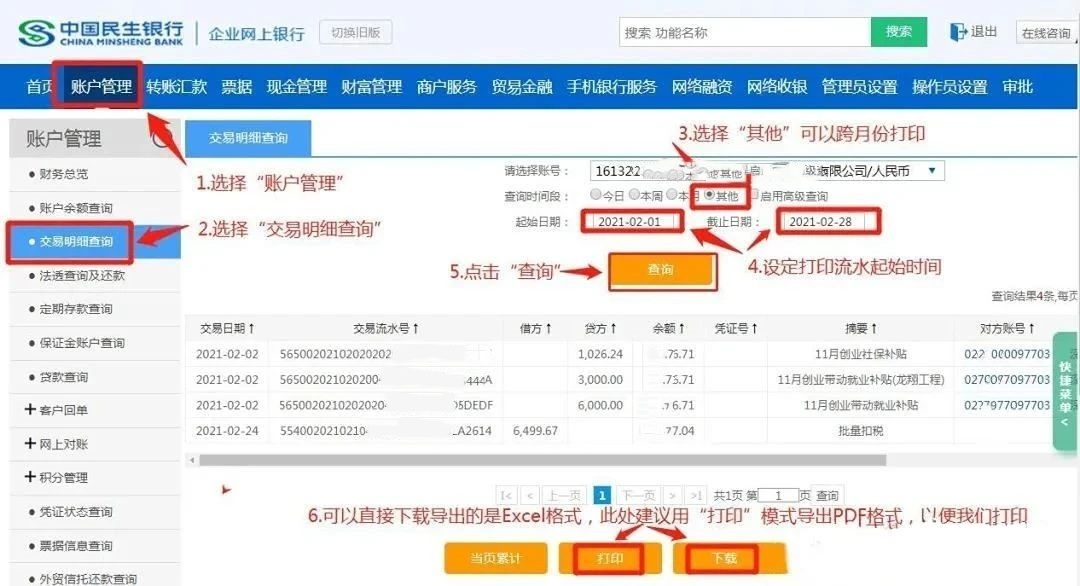Switch to the 交易明细查询 tab
1080x586 pixels.
(249, 138)
